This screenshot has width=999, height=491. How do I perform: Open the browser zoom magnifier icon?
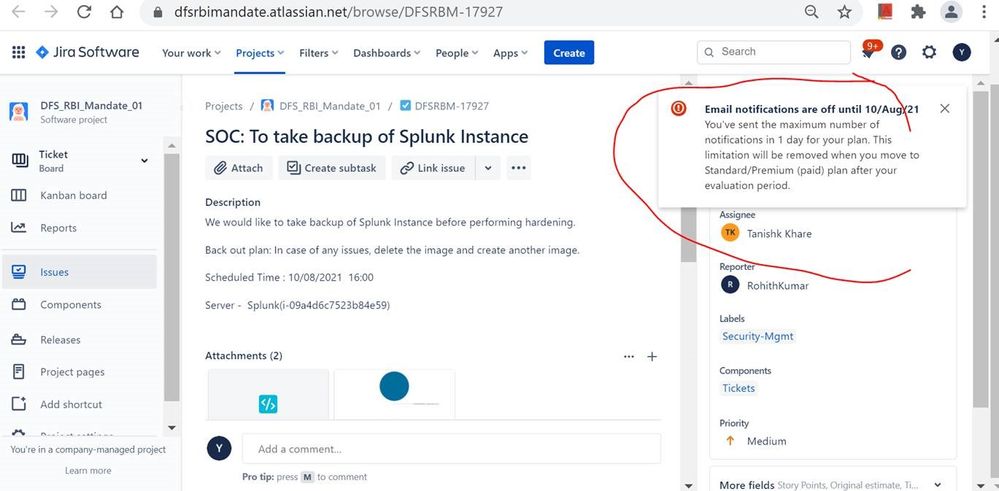[811, 11]
